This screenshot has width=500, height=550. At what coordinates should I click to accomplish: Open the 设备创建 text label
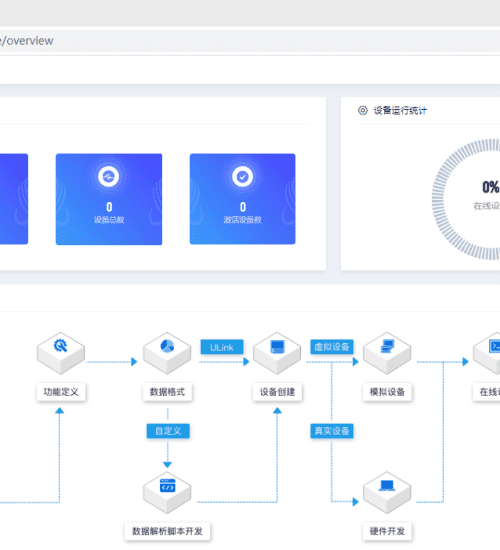pyautogui.click(x=278, y=392)
